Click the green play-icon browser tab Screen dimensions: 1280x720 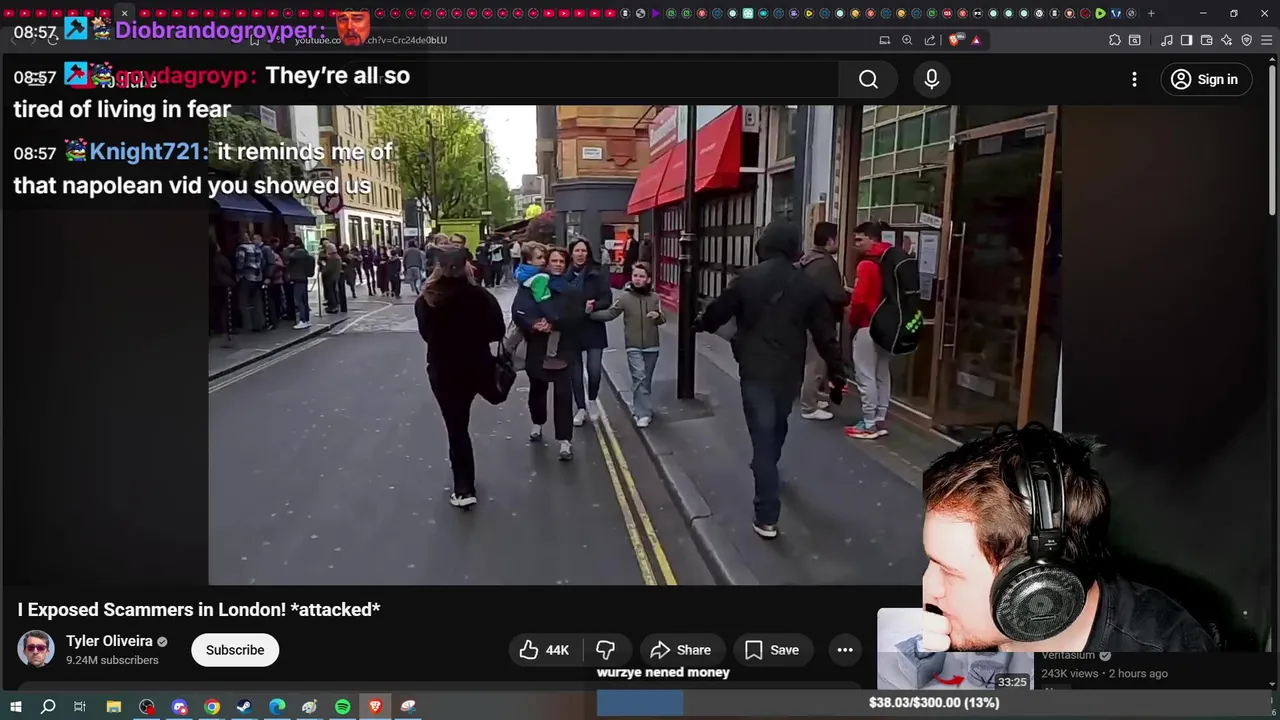pos(1100,13)
